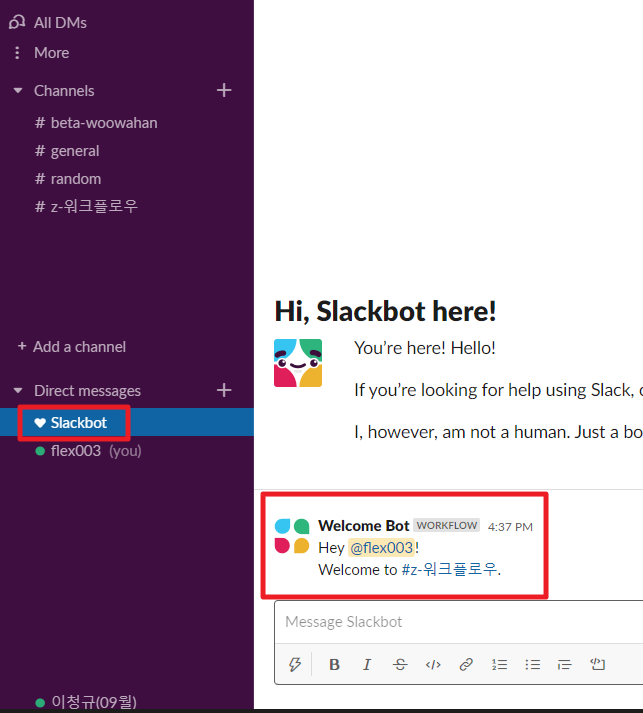The height and width of the screenshot is (713, 643).
Task: Click the 4:37 PM message timestamp
Action: pos(510,527)
